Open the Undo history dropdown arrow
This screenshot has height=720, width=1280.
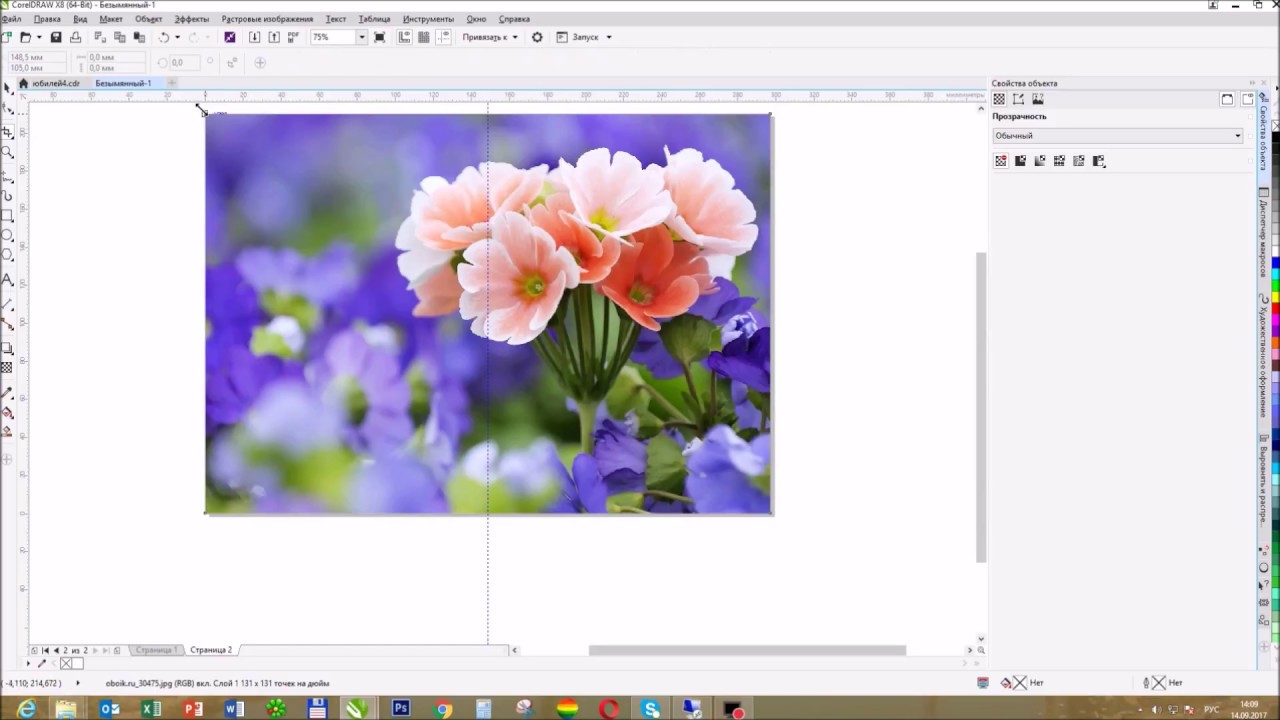(x=177, y=37)
